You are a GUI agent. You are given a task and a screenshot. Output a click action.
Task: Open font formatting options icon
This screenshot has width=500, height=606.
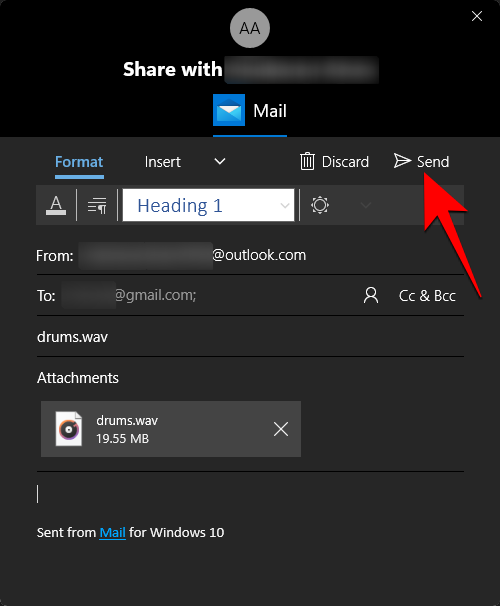(x=56, y=205)
